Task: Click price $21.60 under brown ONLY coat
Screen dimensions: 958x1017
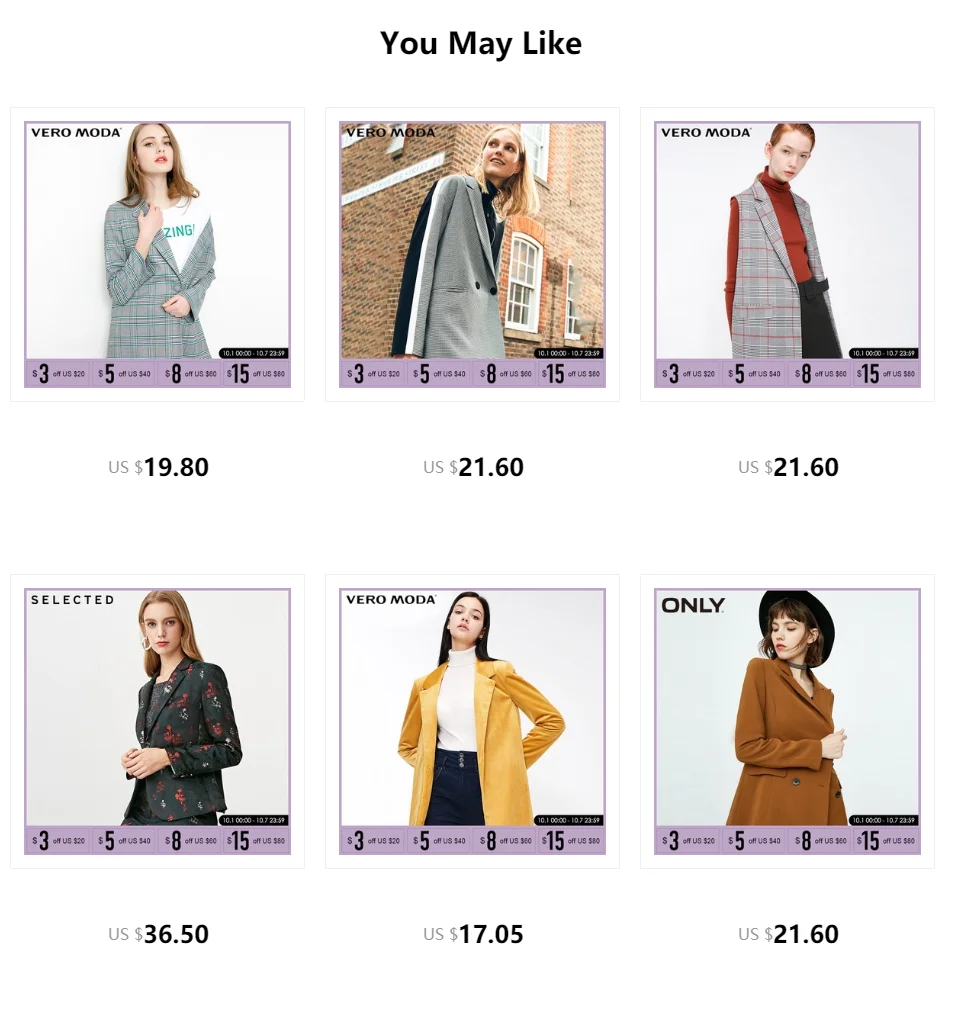Action: click(x=788, y=934)
